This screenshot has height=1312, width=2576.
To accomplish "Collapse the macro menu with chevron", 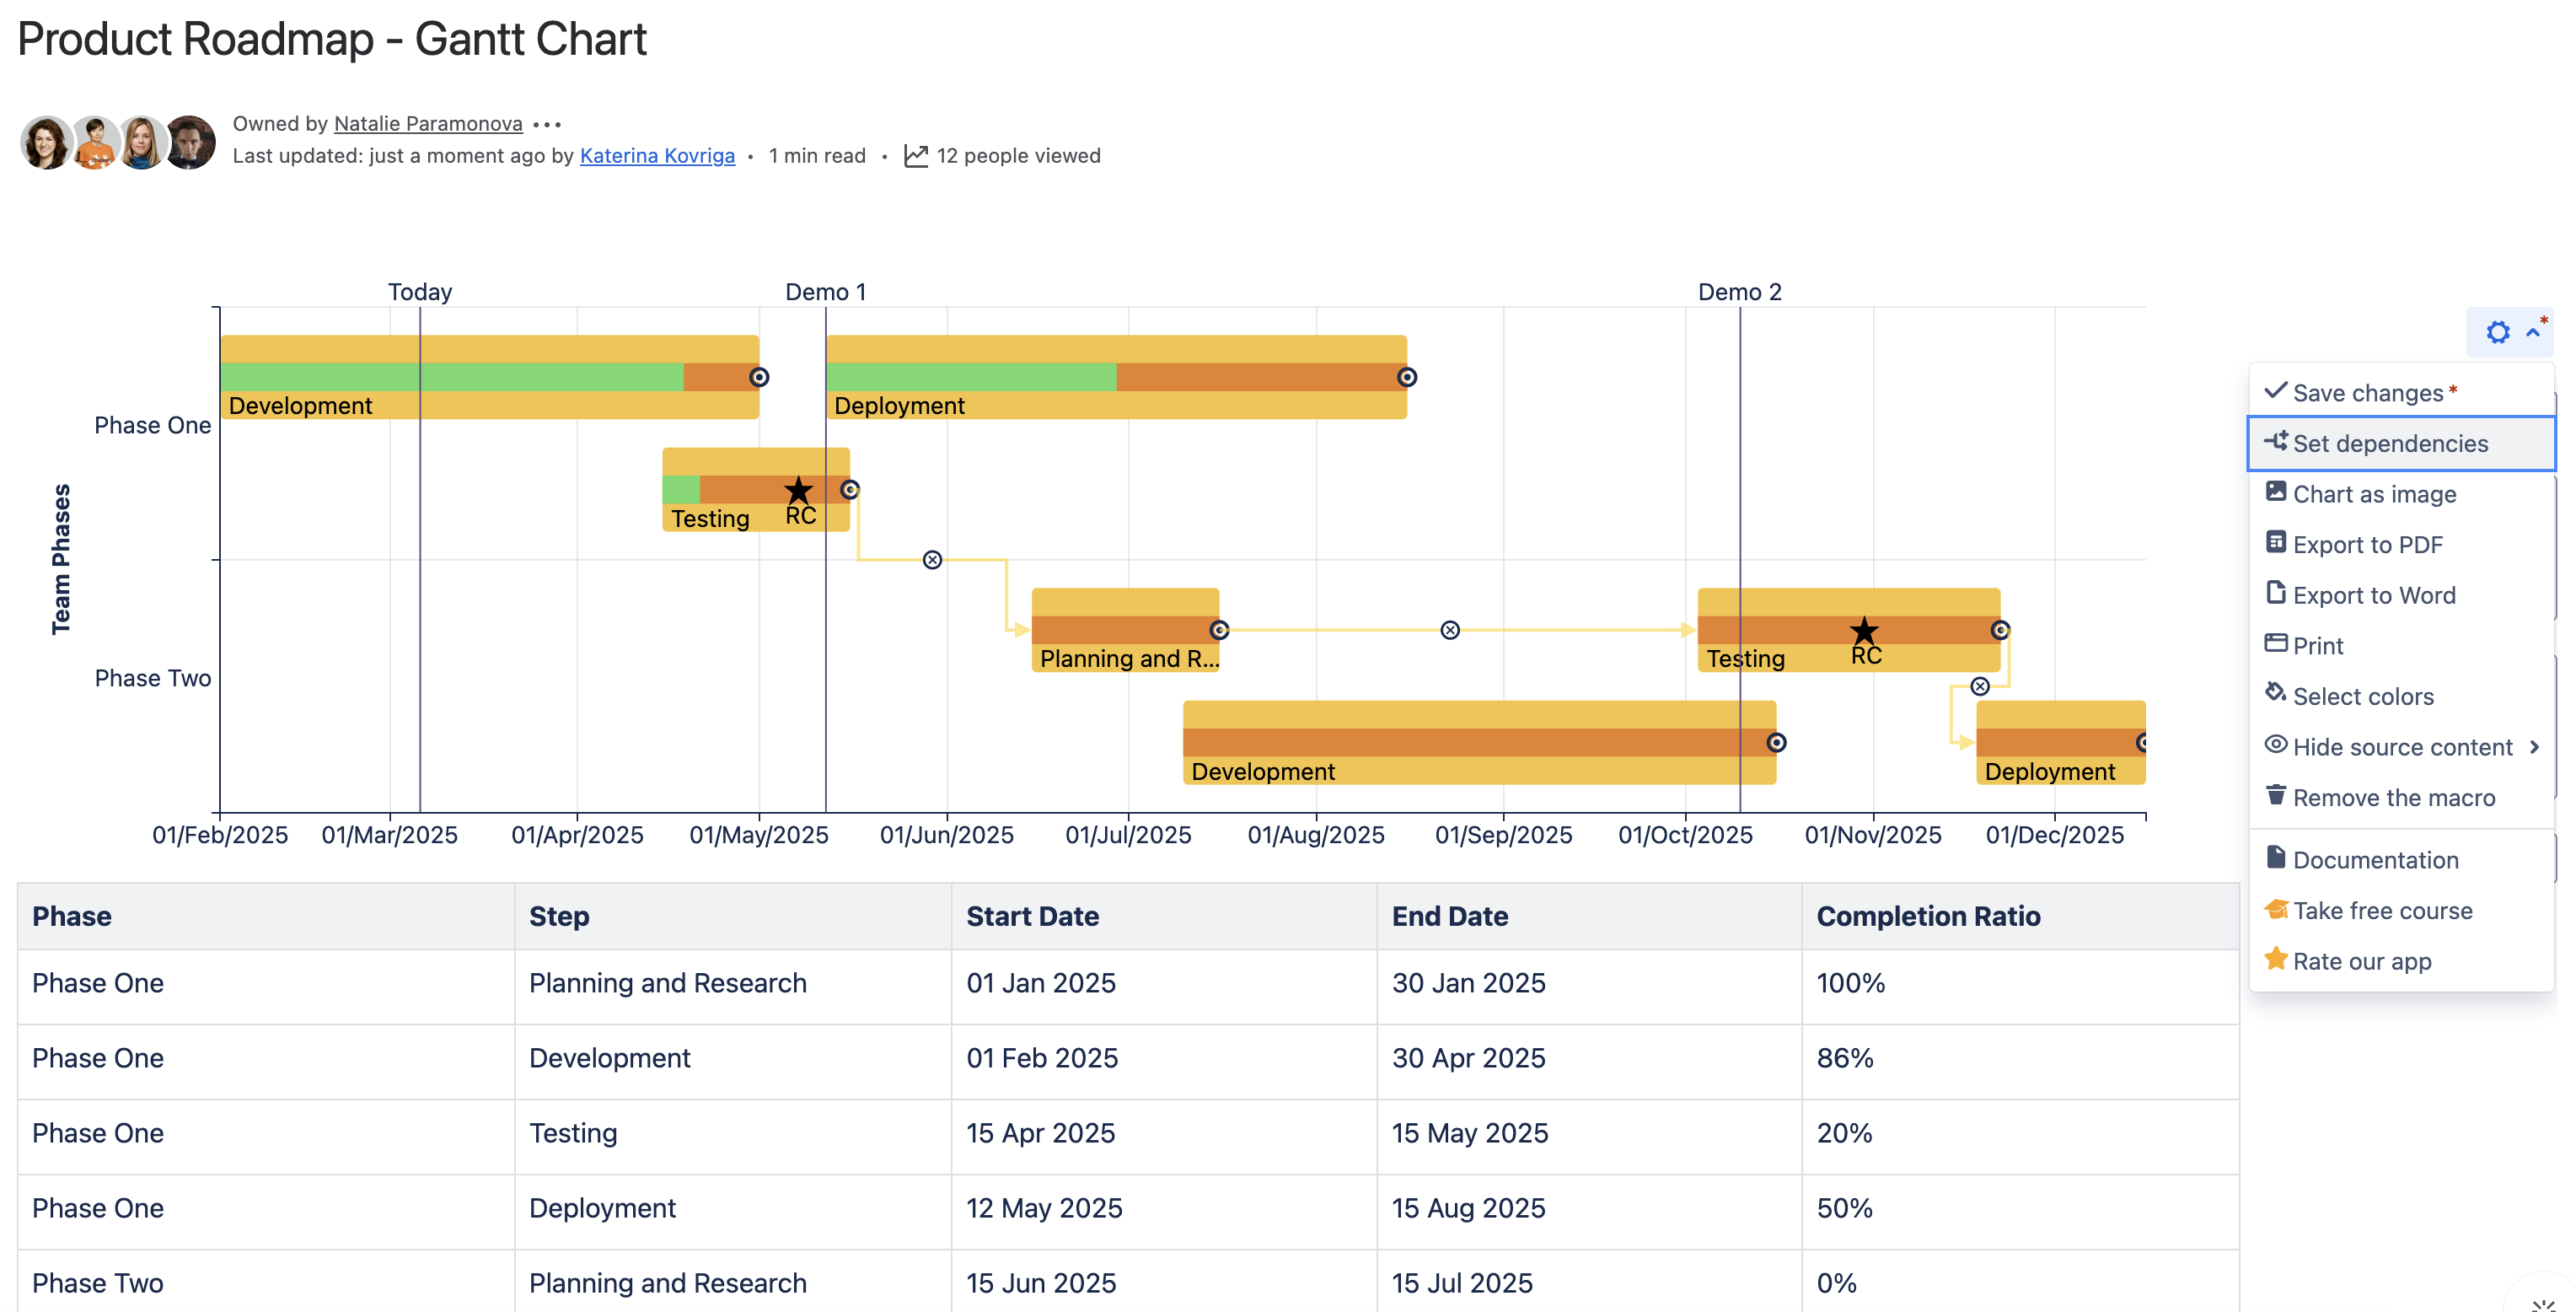I will 2533,332.
